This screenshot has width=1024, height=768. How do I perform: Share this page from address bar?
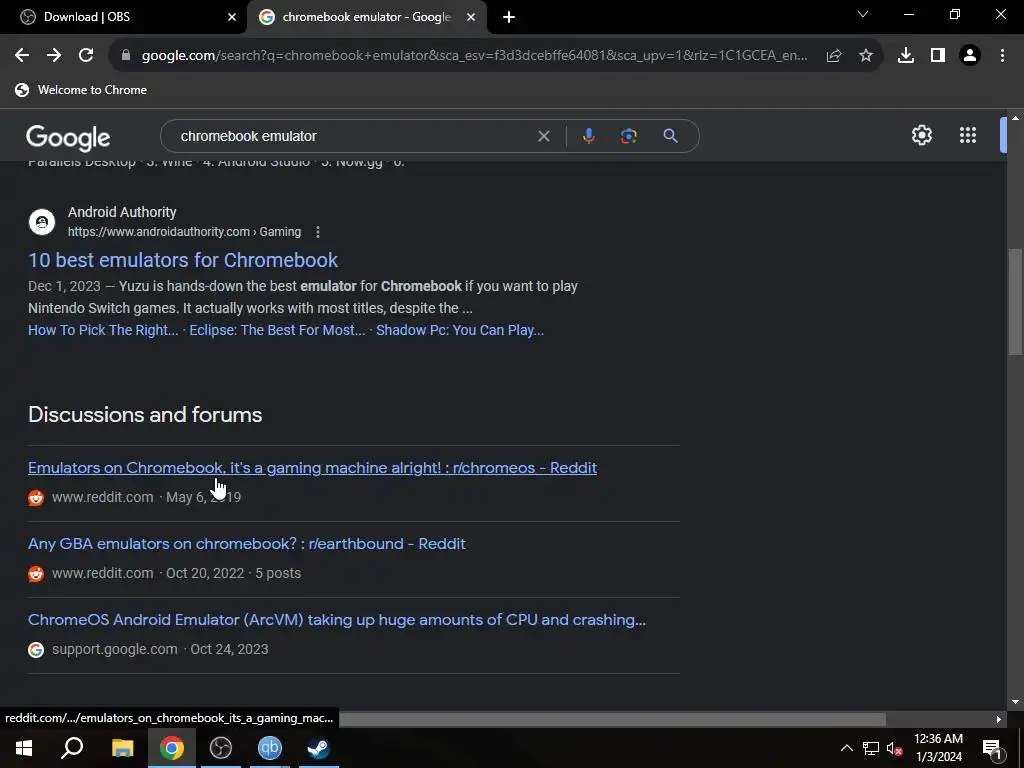834,56
